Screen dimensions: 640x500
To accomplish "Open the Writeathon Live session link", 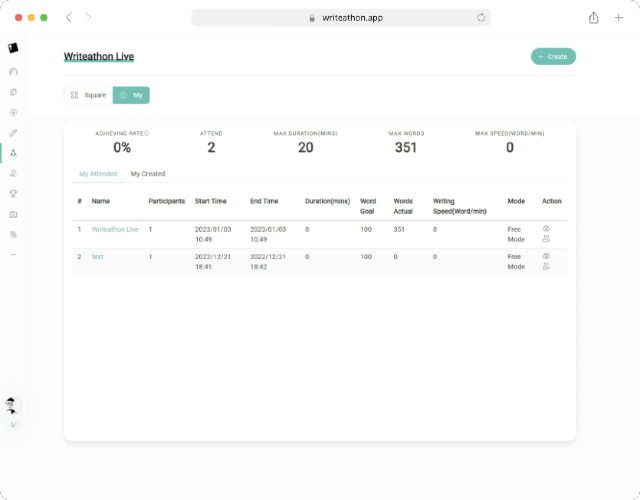I will [115, 229].
